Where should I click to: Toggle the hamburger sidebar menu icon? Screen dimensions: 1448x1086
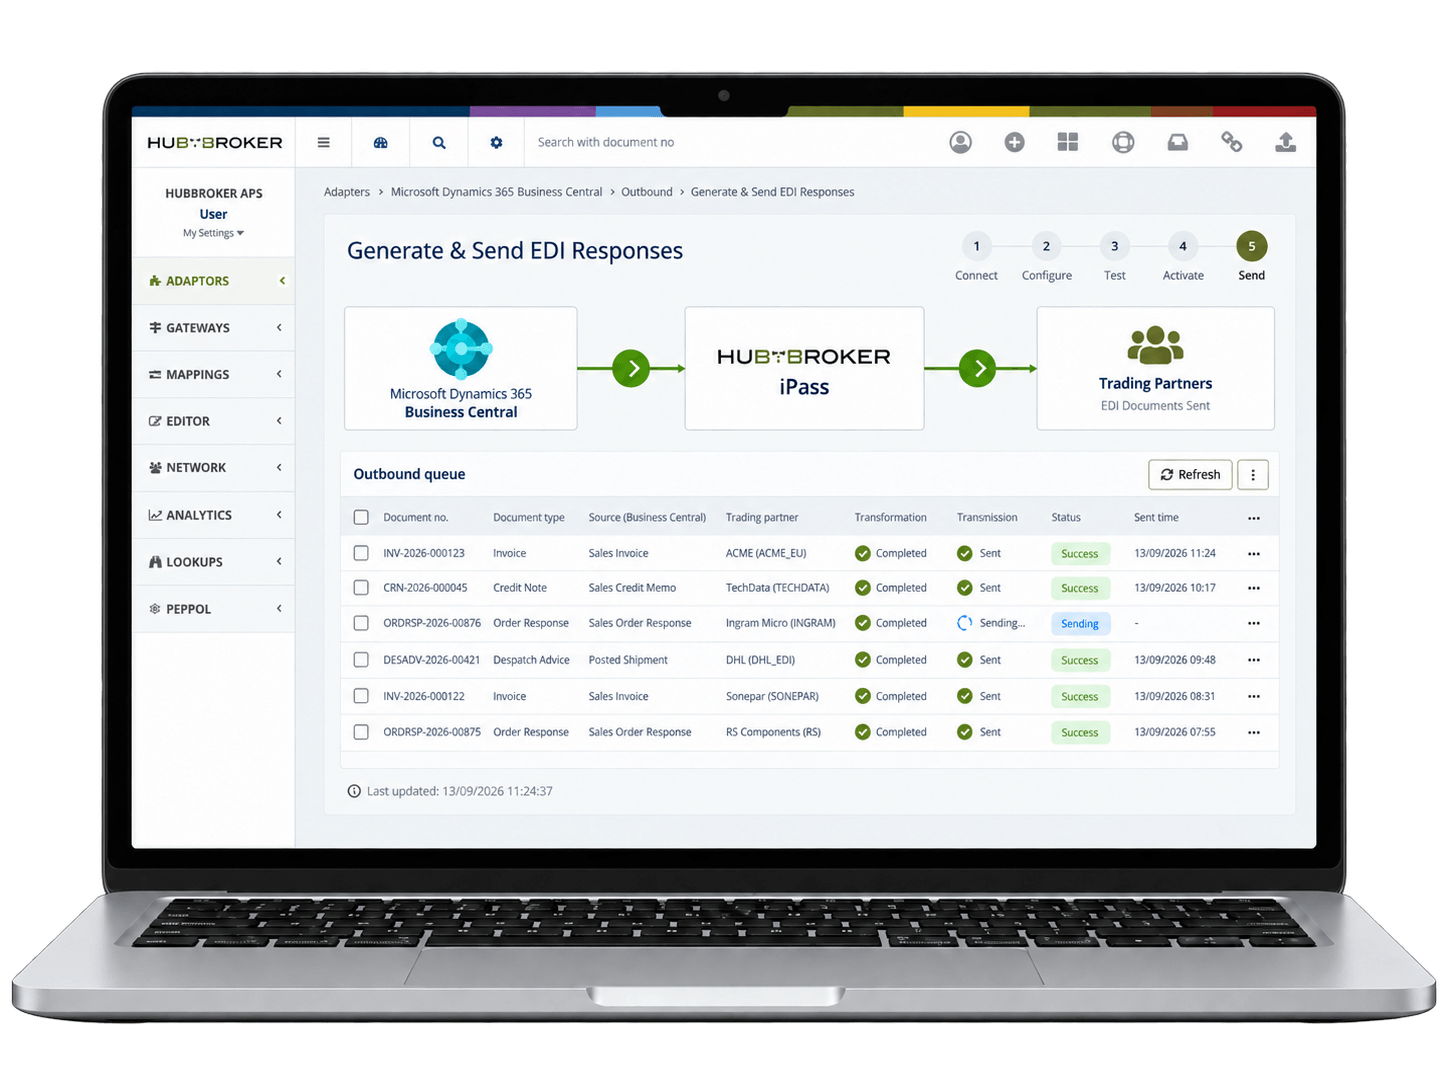[323, 143]
